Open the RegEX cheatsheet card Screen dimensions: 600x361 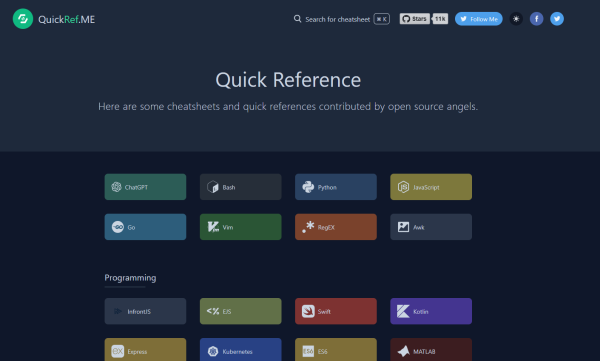336,227
